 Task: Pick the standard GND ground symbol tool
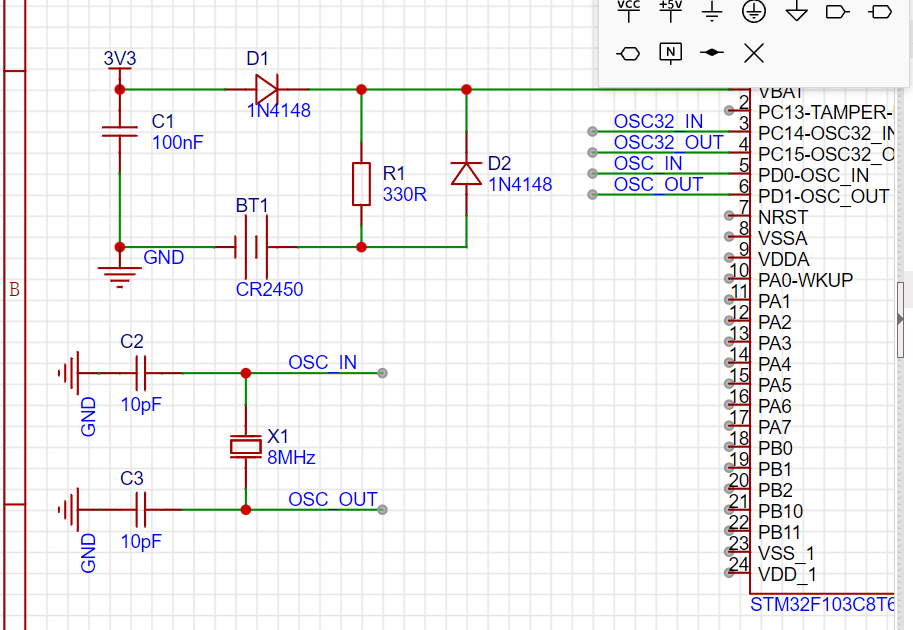pos(712,12)
